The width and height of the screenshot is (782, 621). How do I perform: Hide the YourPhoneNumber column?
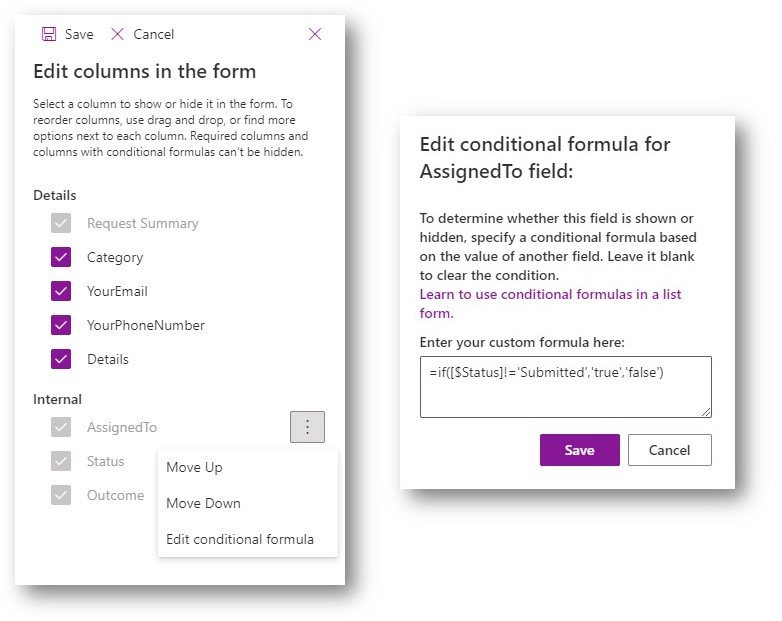pyautogui.click(x=61, y=325)
